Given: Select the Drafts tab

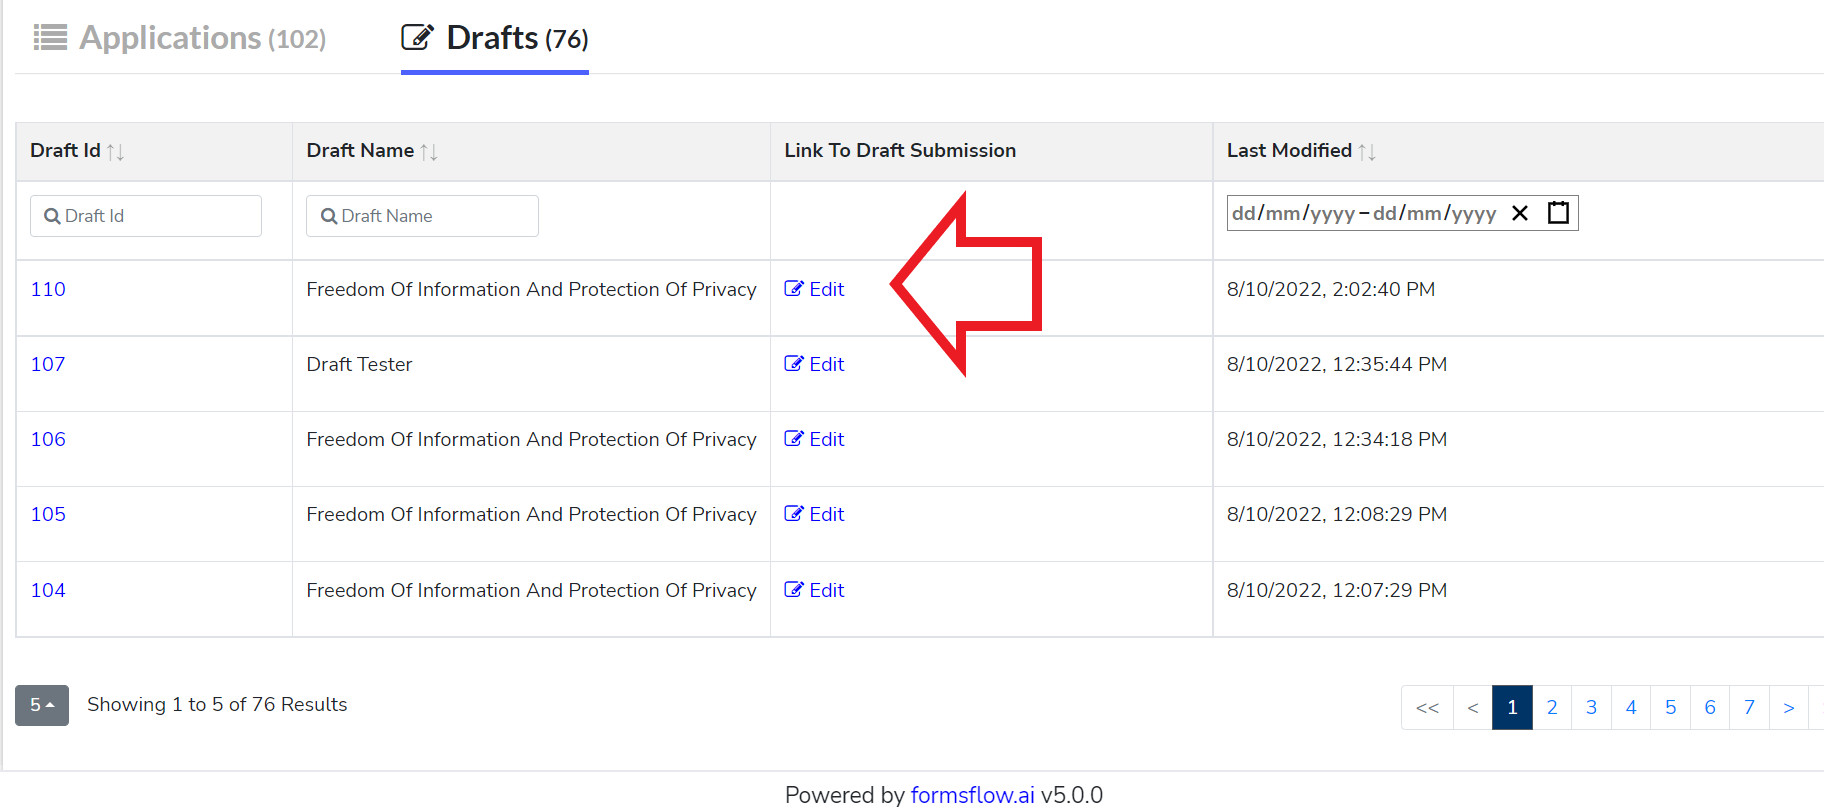Looking at the screenshot, I should coord(495,38).
